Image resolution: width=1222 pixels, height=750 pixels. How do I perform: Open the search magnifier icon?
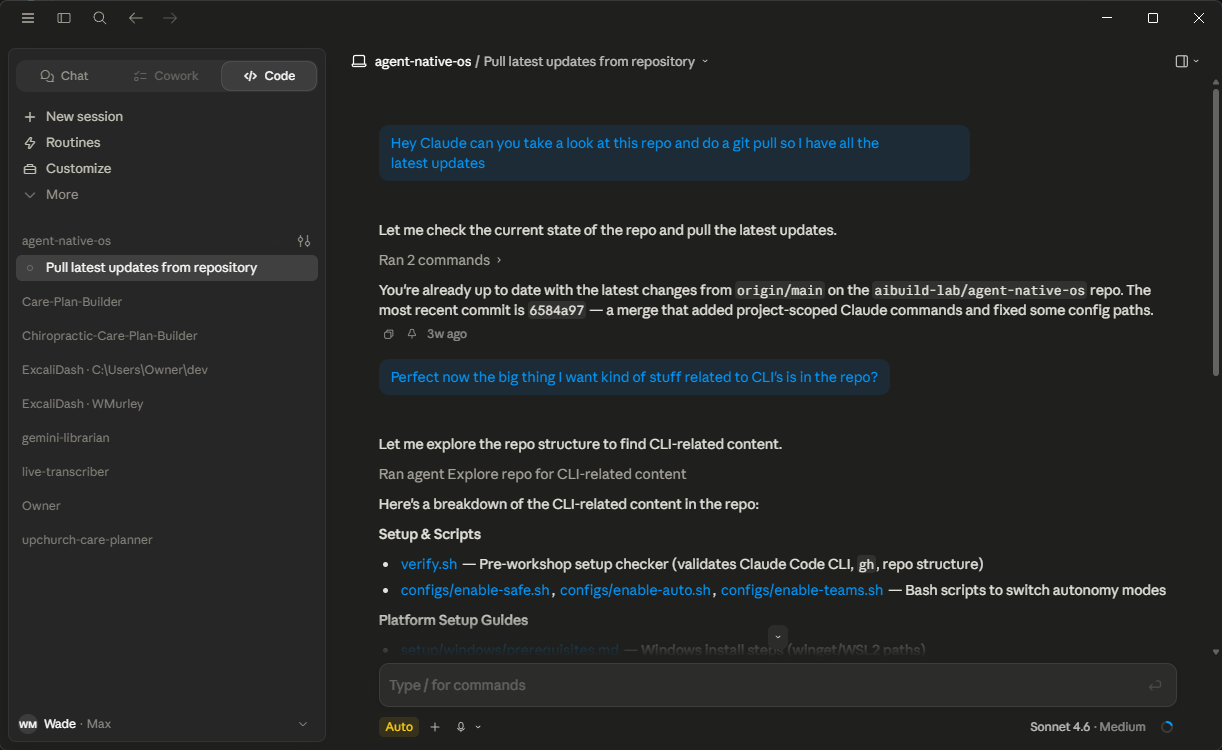tap(100, 18)
